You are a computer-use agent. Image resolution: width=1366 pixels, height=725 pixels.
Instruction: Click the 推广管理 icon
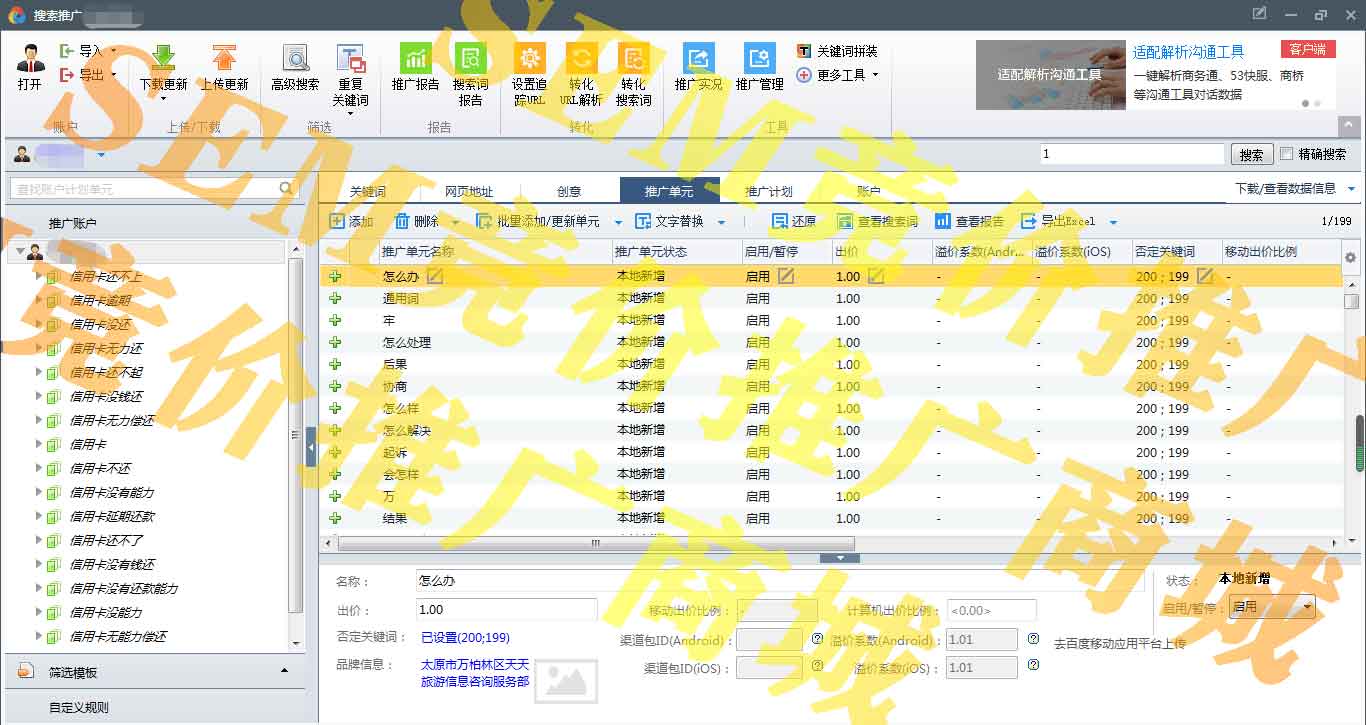[x=759, y=58]
